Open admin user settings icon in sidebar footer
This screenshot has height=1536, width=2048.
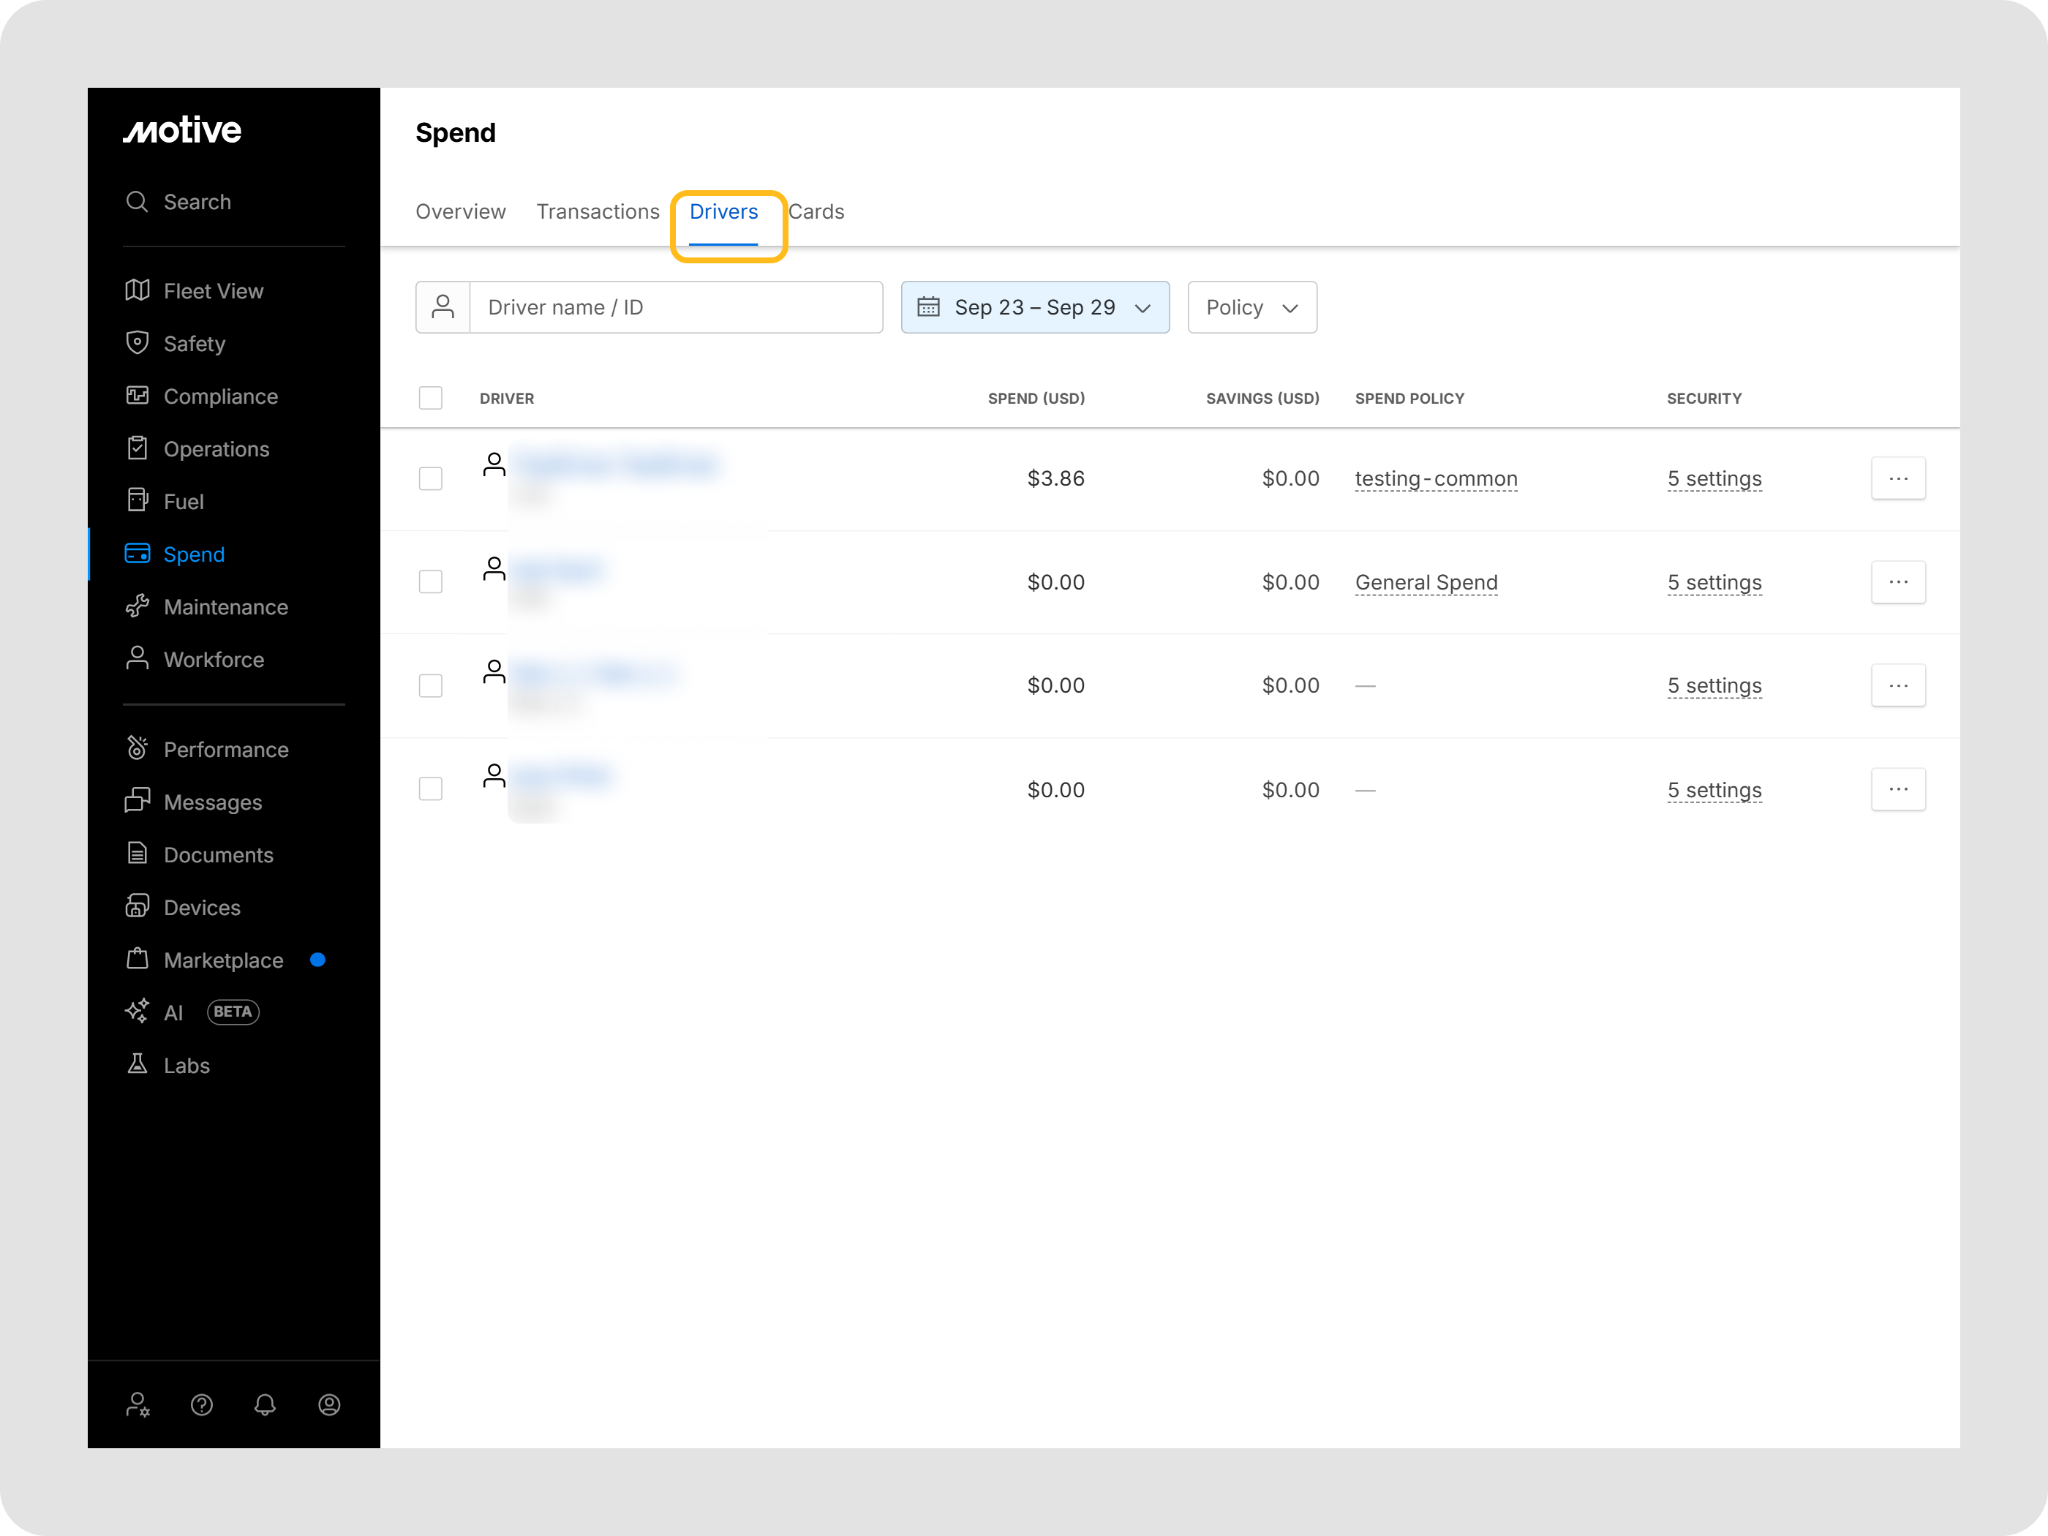tap(138, 1405)
